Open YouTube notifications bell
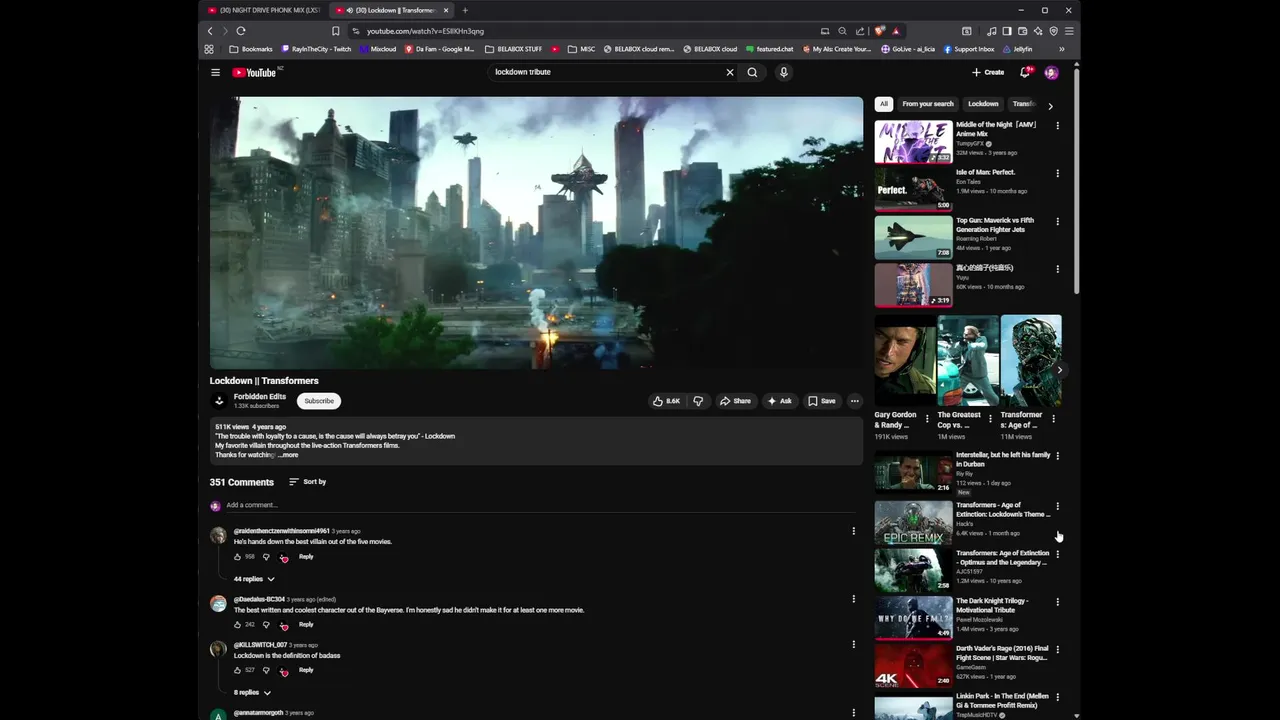The width and height of the screenshot is (1280, 720). click(1025, 72)
